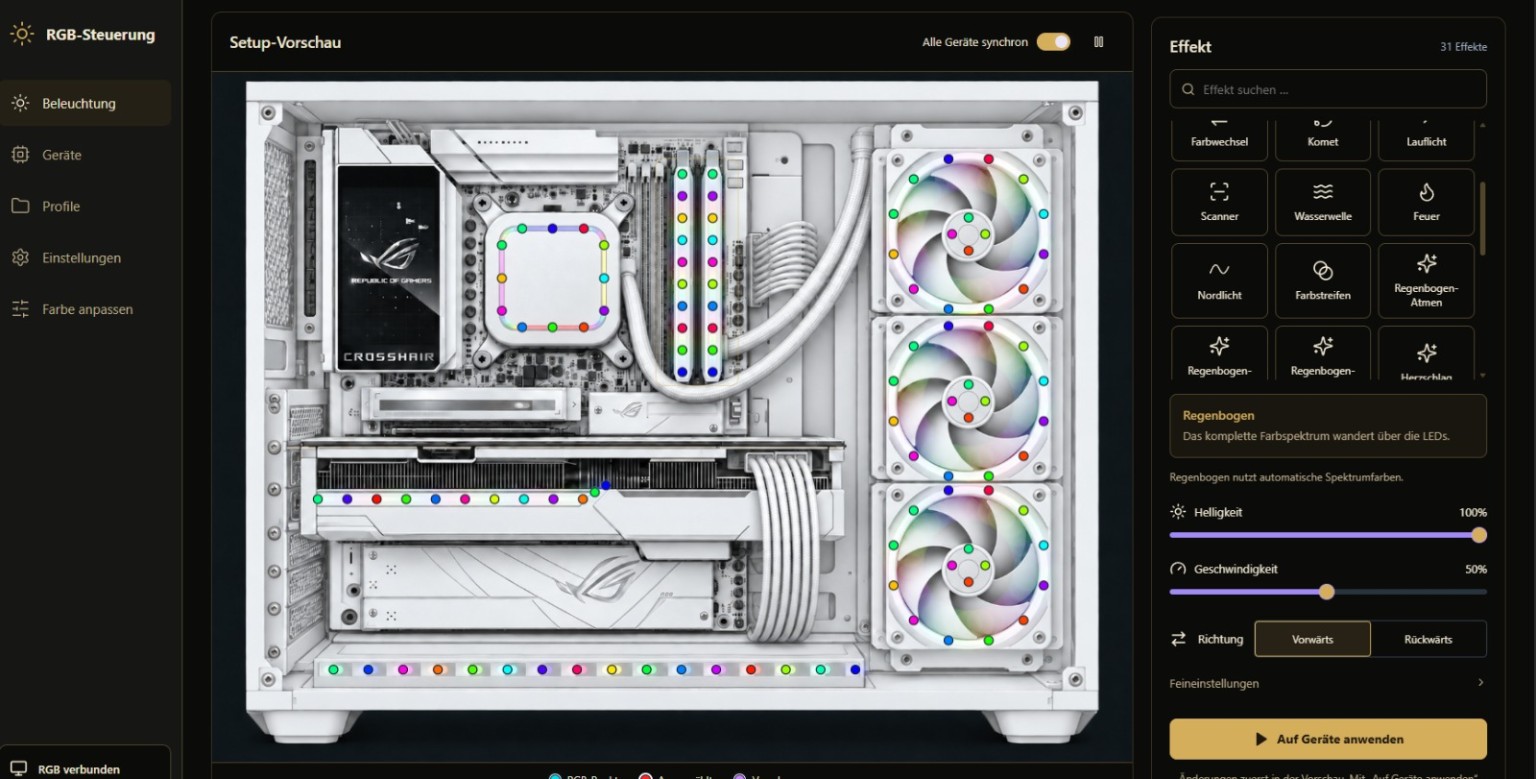This screenshot has width=1536, height=779.
Task: Focus the Effekt suchen search field
Action: pos(1328,89)
